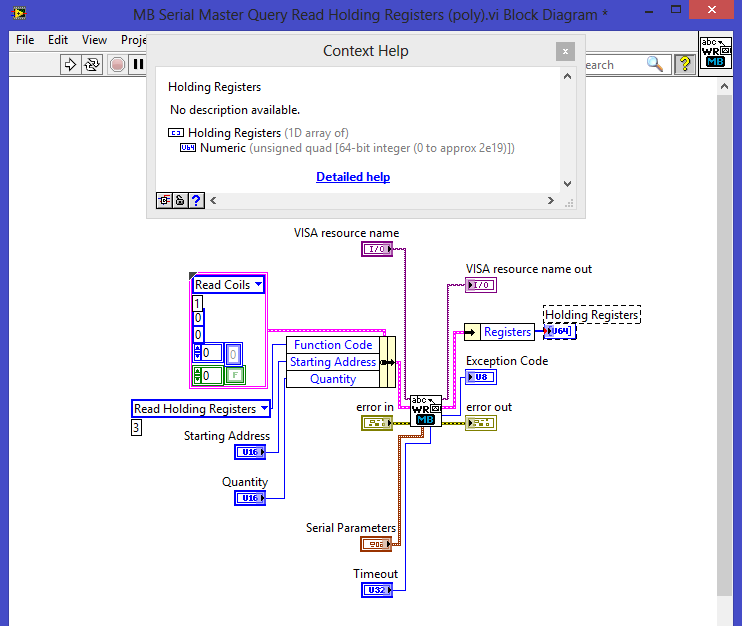742x626 pixels.
Task: Toggle optional terminals display in Context Help
Action: tap(164, 200)
